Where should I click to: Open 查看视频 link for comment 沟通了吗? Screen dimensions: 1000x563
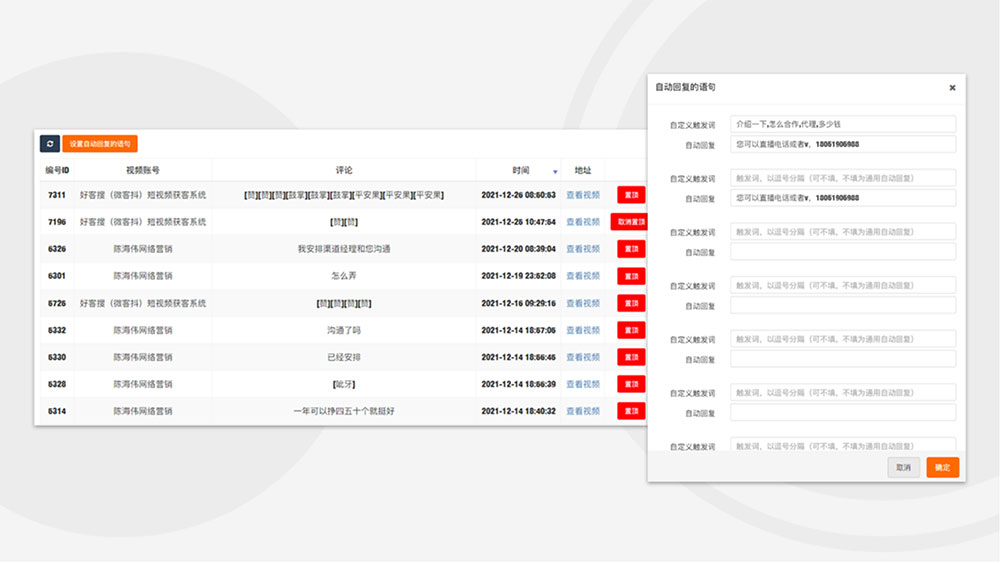(583, 330)
